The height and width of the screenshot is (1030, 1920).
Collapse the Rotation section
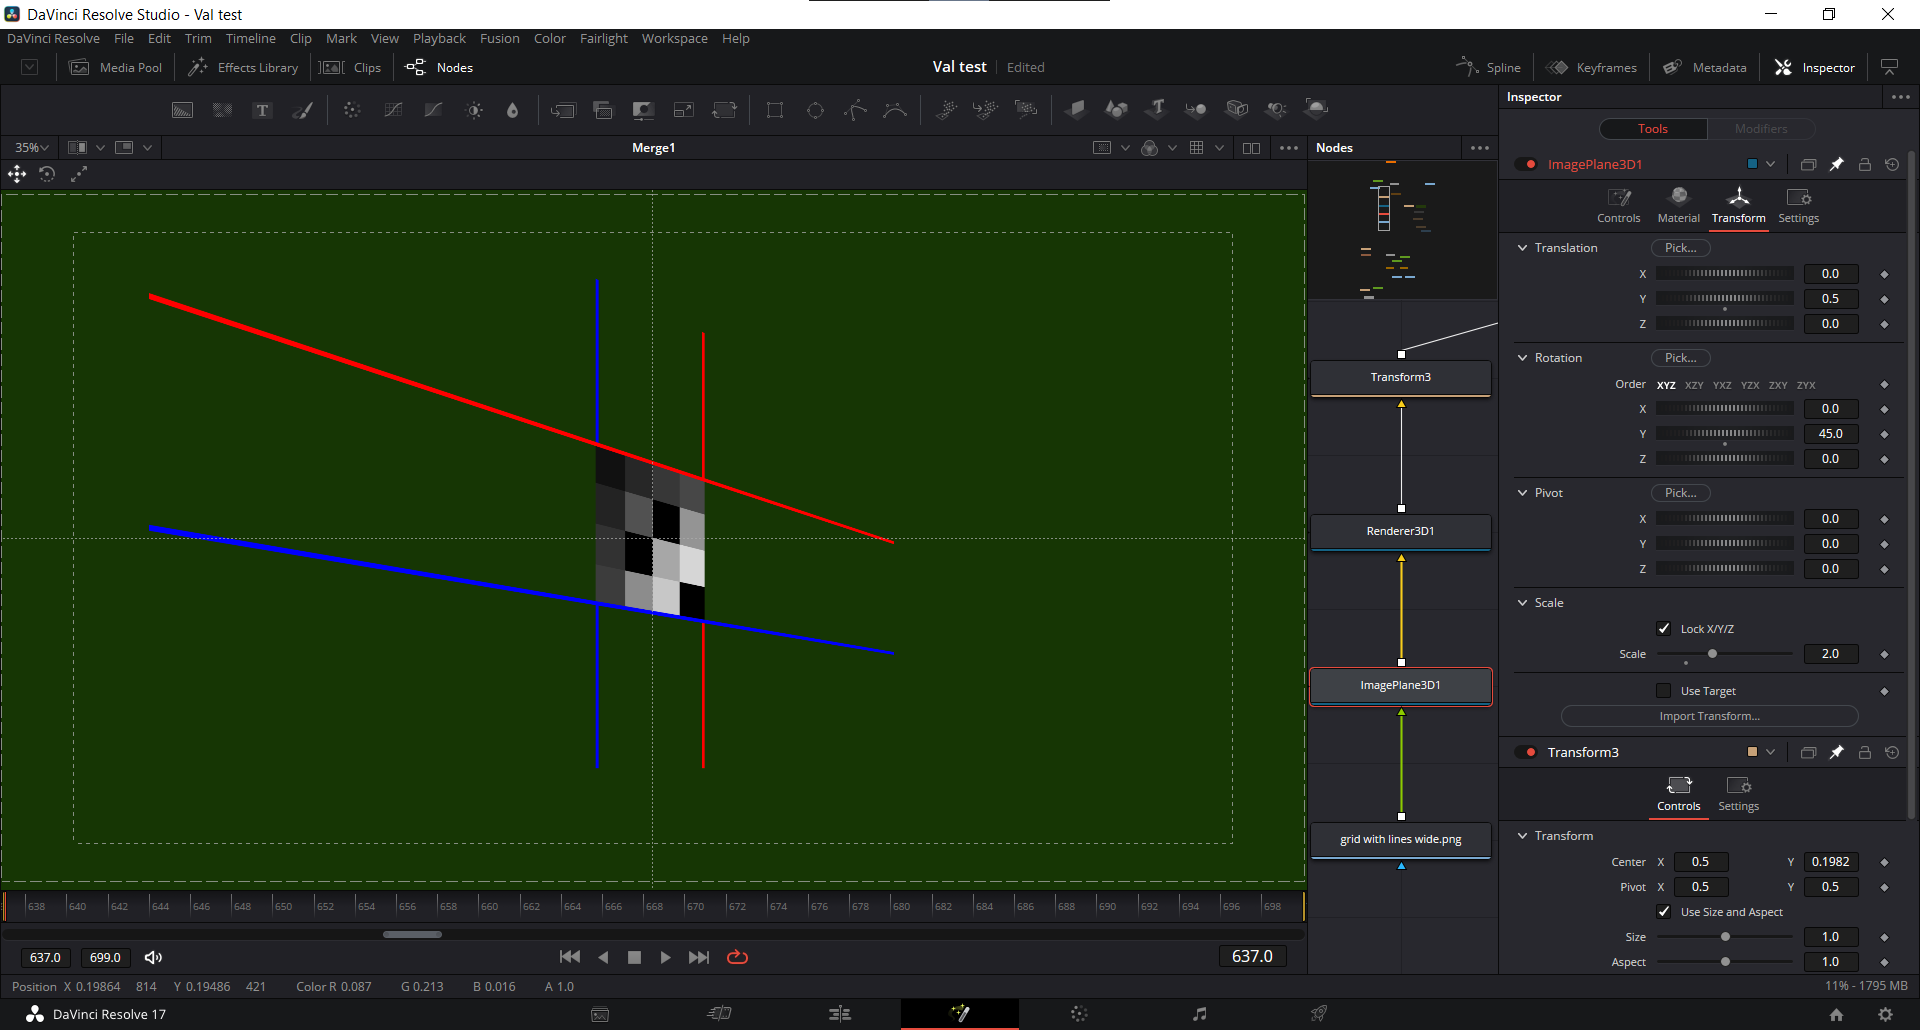pos(1523,358)
